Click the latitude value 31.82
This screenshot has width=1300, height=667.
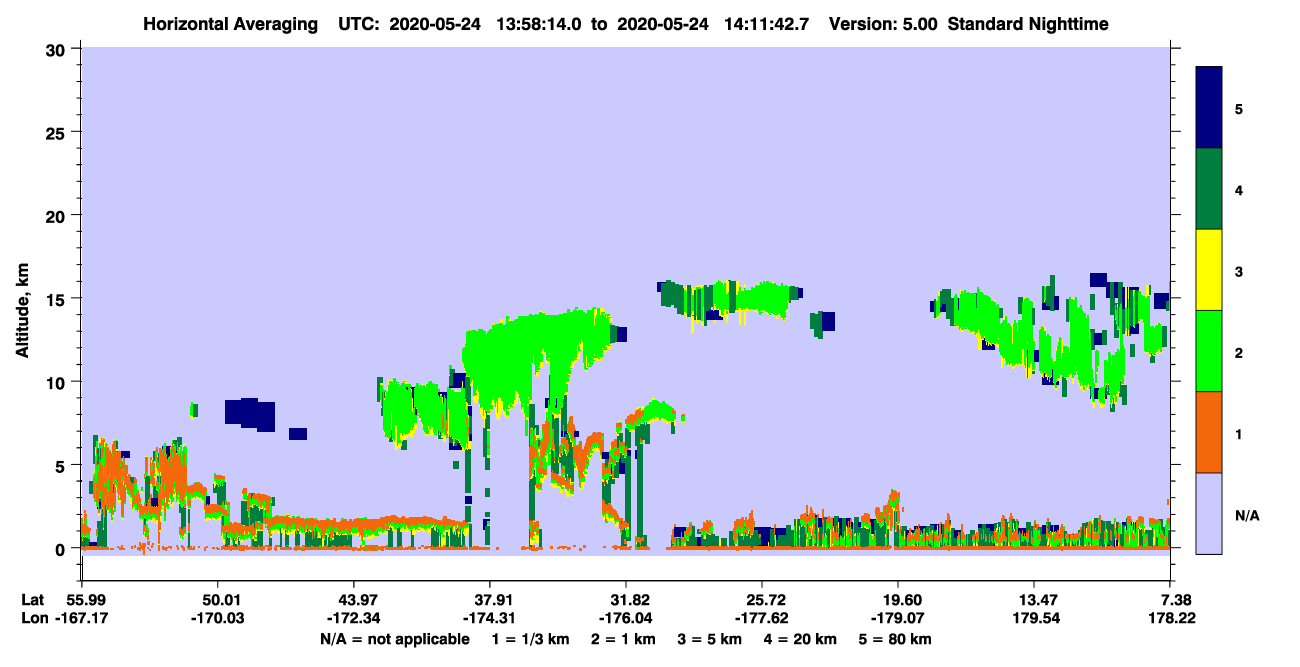tap(626, 599)
